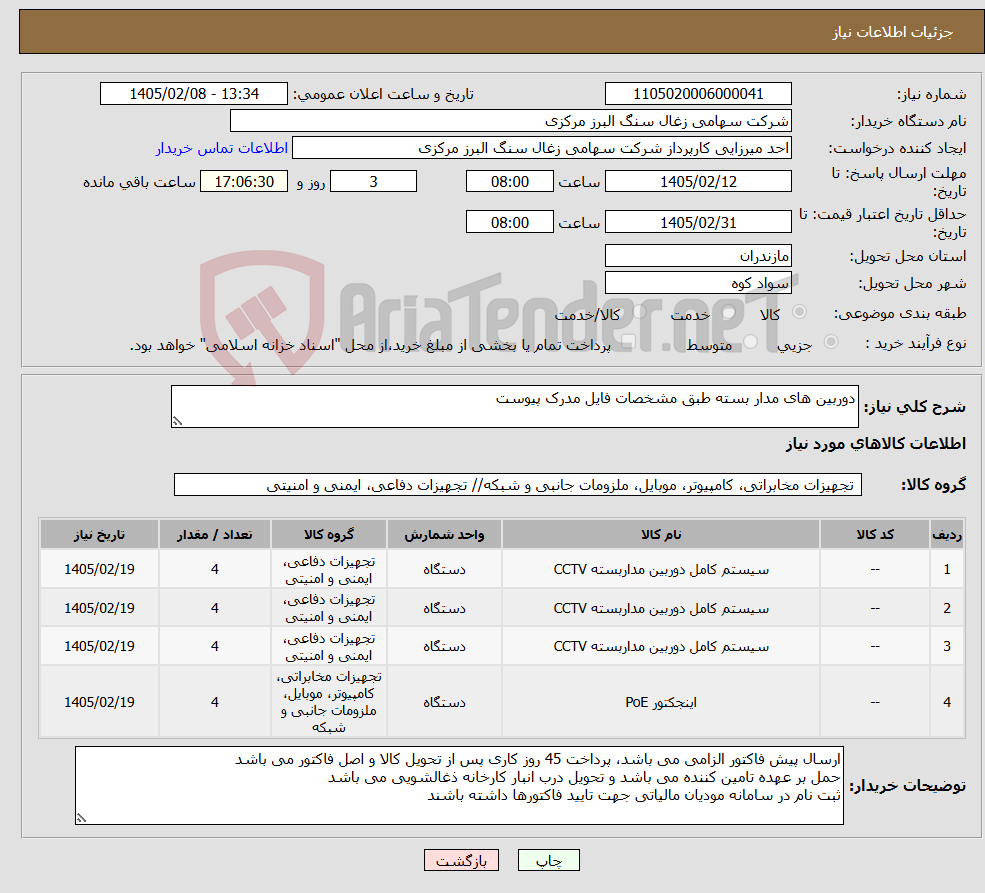Click the response deadline date 1405/02/12
The image size is (985, 893).
tap(698, 181)
